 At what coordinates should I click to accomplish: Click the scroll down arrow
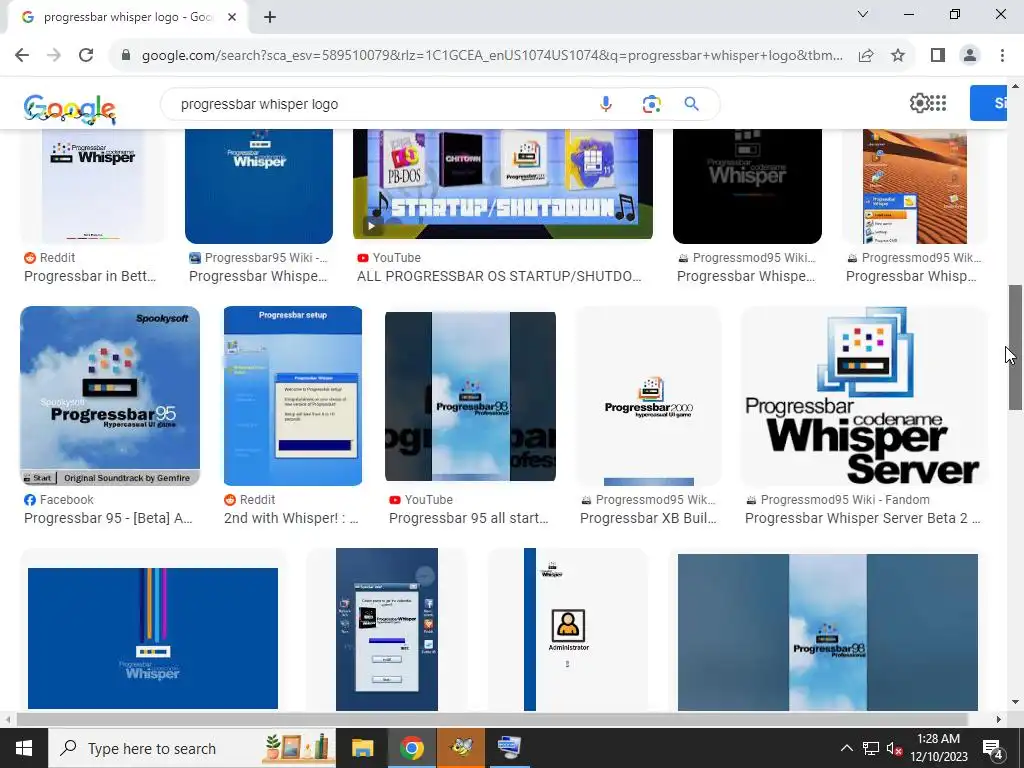coord(1015,702)
